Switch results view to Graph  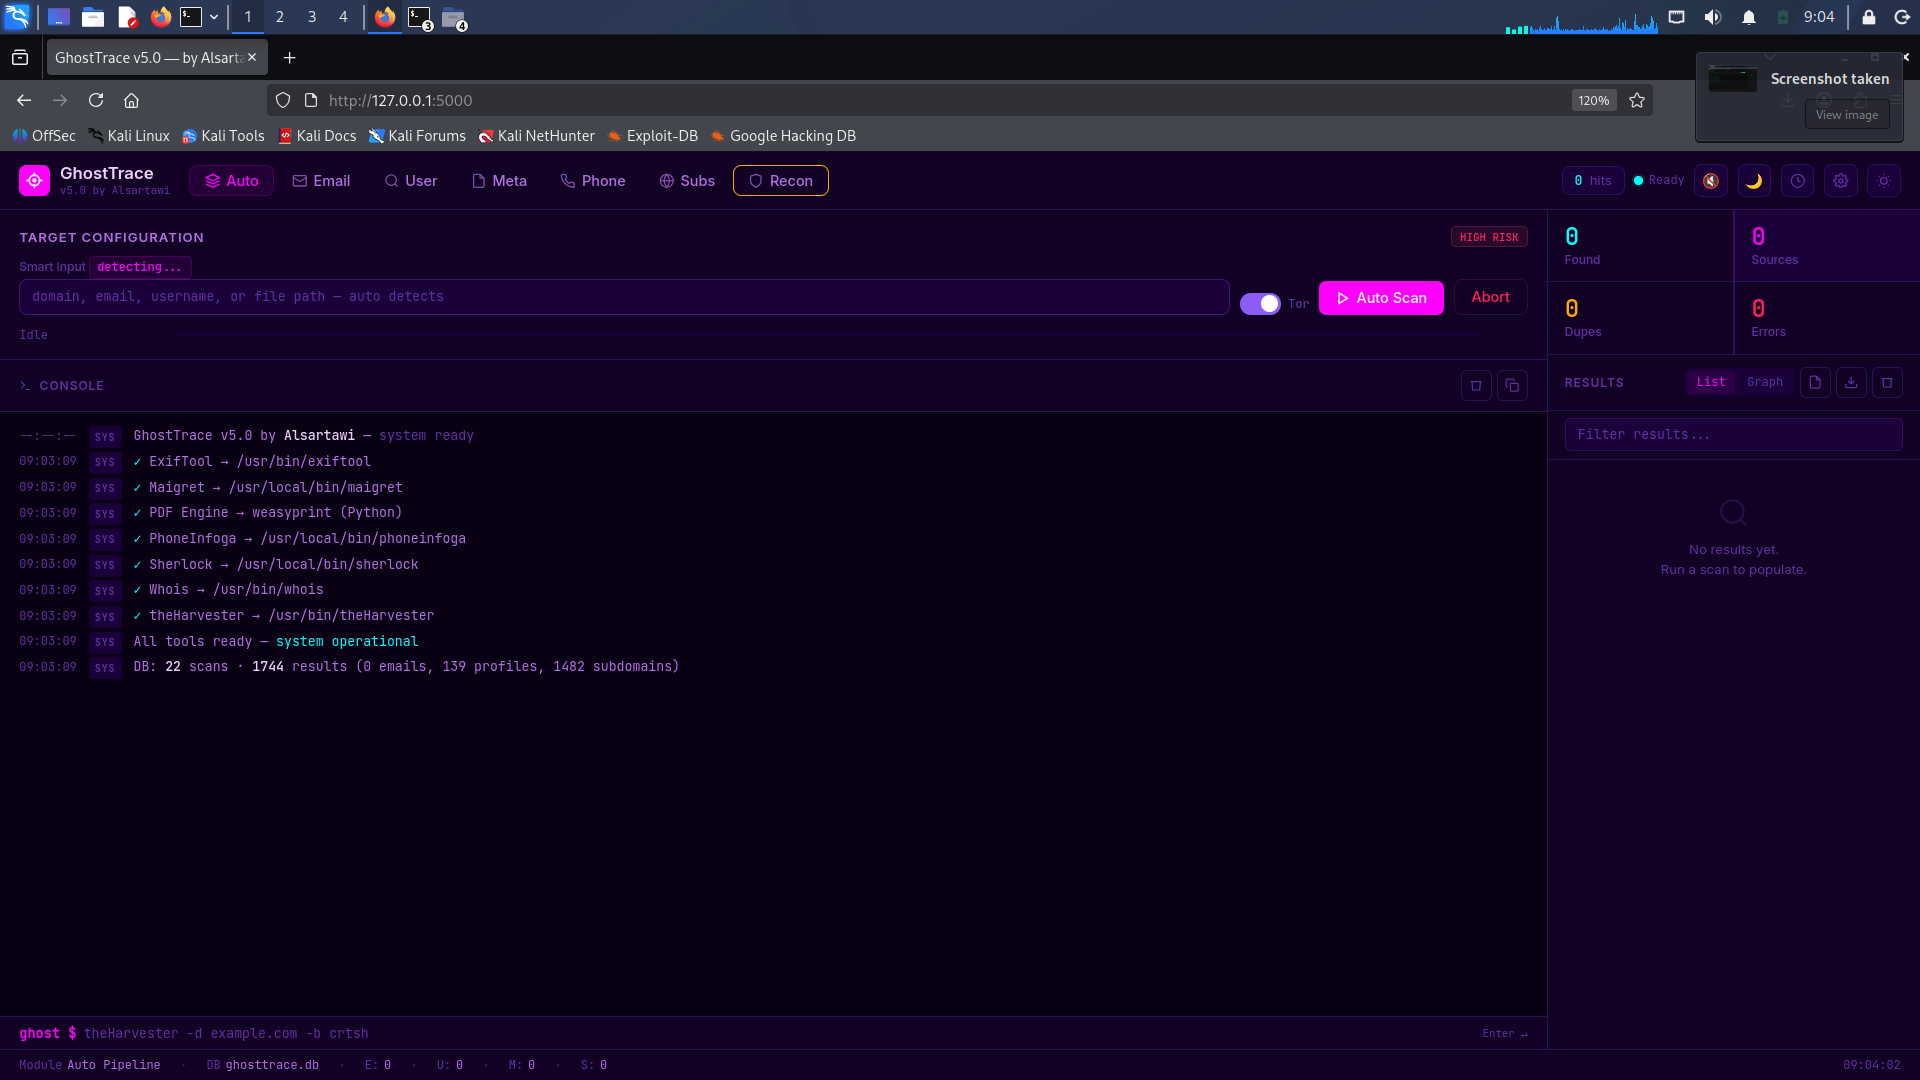(1764, 382)
